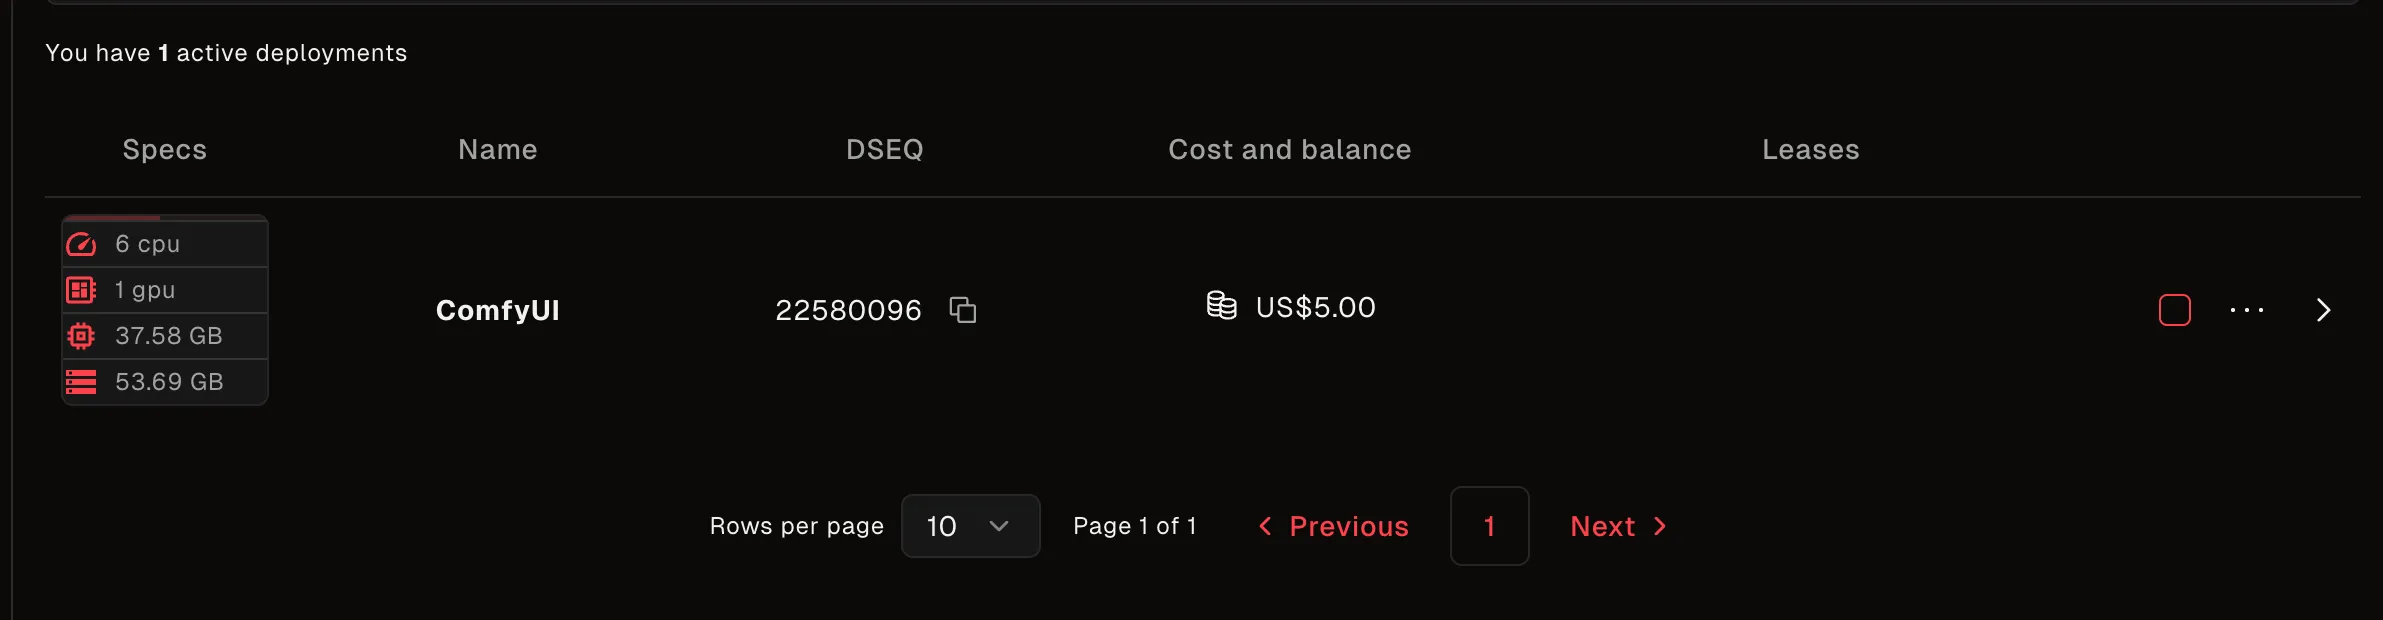The width and height of the screenshot is (2383, 620).
Task: Click the Leases column header
Action: coord(1810,150)
